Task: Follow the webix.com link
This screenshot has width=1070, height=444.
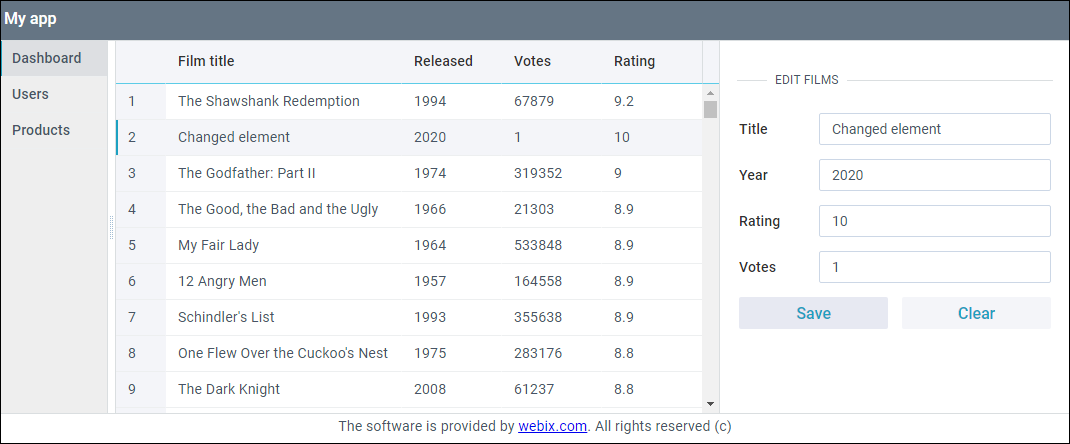Action: point(552,426)
